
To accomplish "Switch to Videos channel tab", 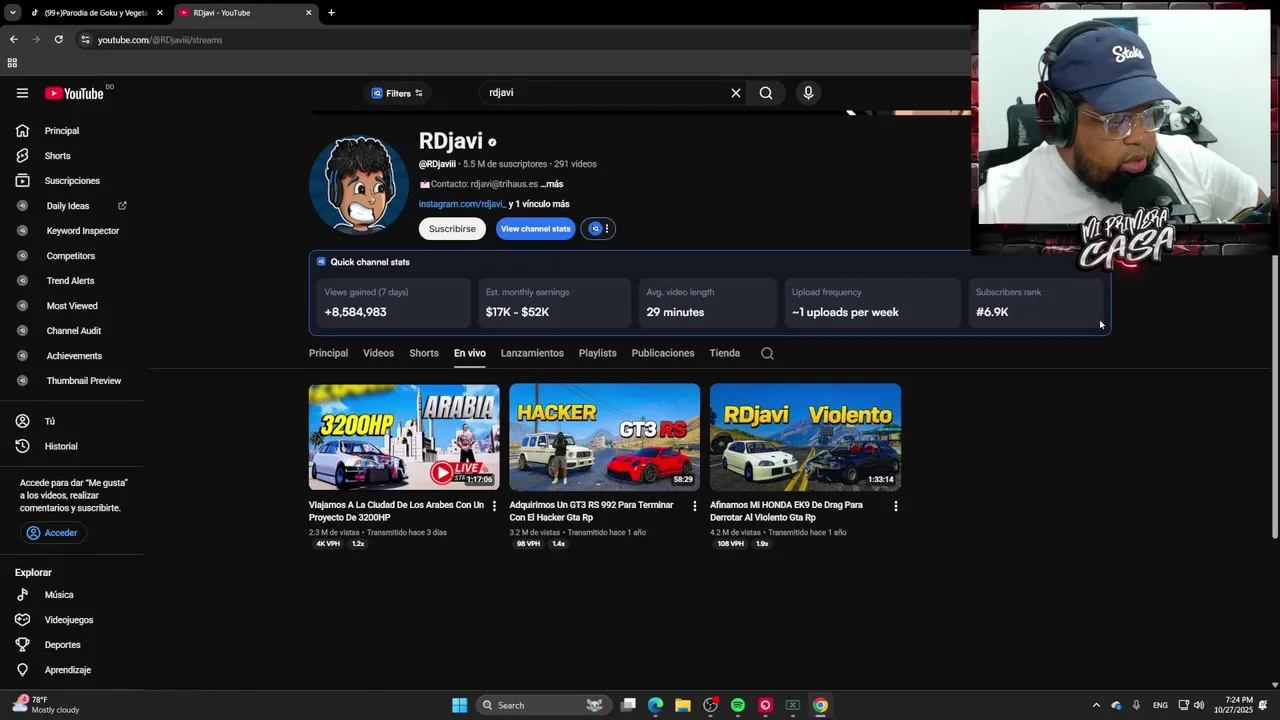I will coord(378,353).
